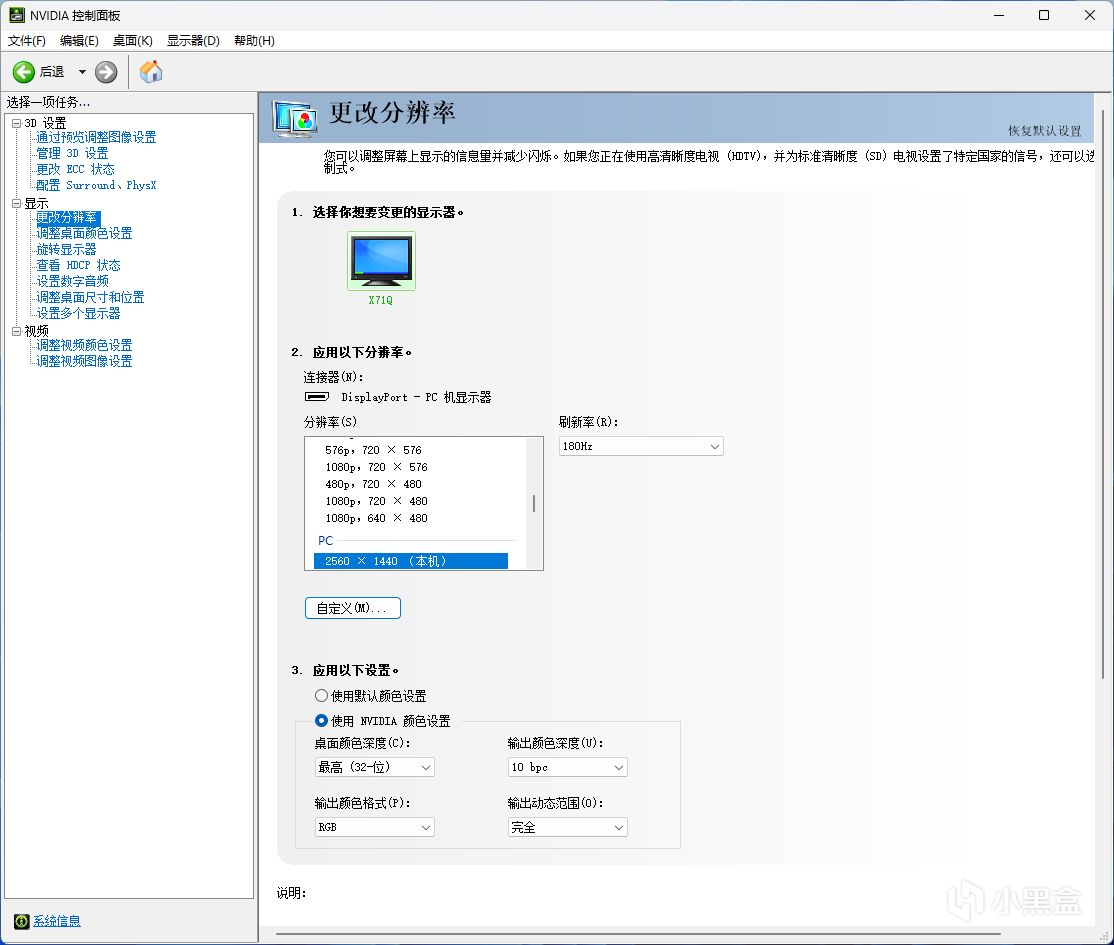Select 使用默认颜色设置 radio button
The width and height of the screenshot is (1114, 945).
click(321, 696)
